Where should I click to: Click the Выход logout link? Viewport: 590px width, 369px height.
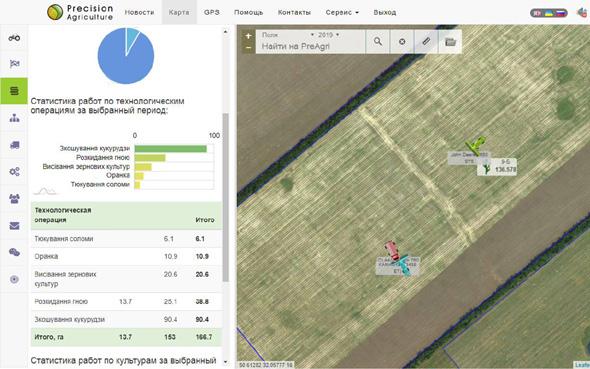tap(385, 12)
